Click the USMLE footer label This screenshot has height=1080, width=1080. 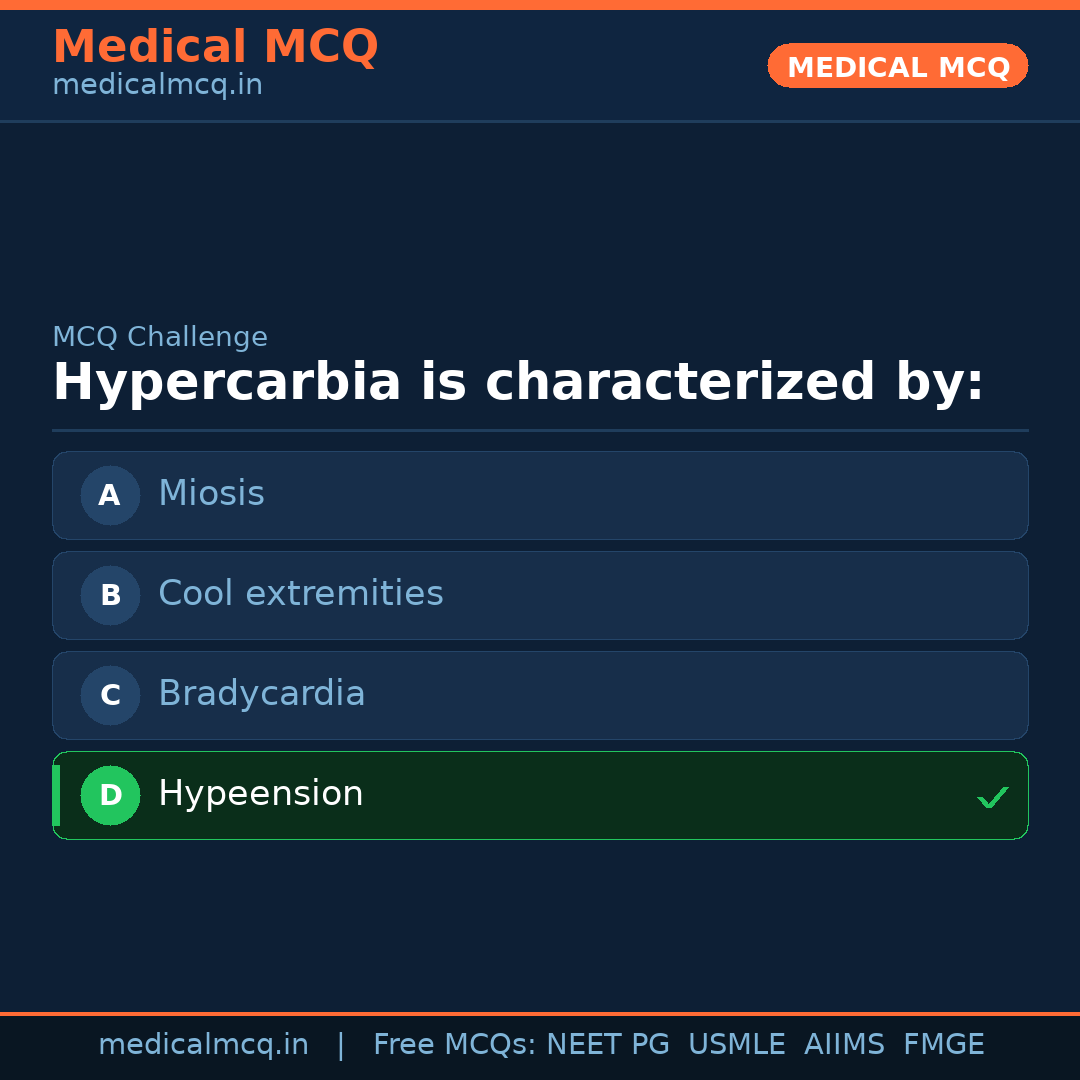[x=736, y=1045]
